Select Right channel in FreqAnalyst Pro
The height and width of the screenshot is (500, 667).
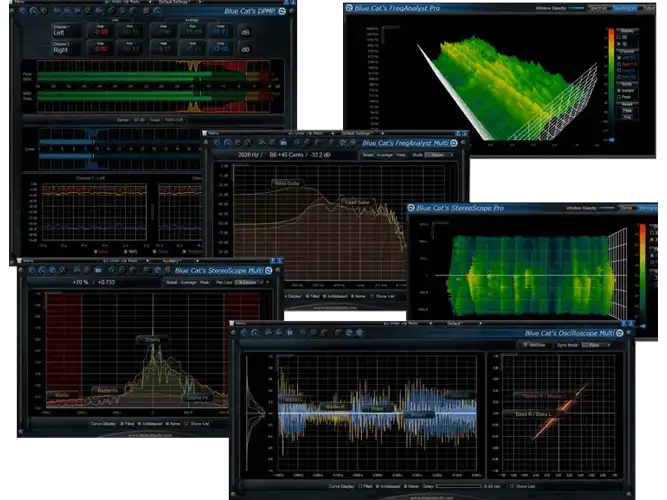627,64
